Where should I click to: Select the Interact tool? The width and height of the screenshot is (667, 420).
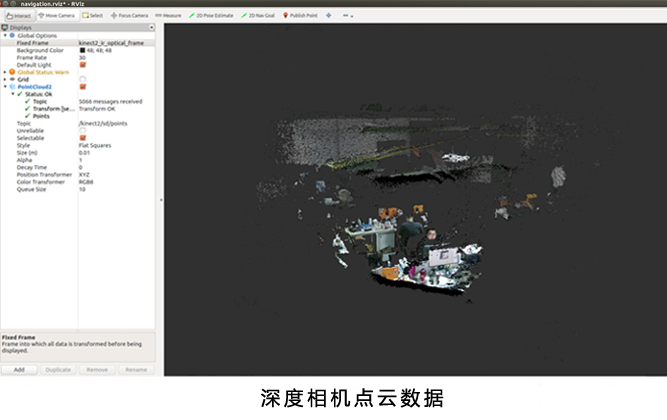(17, 16)
